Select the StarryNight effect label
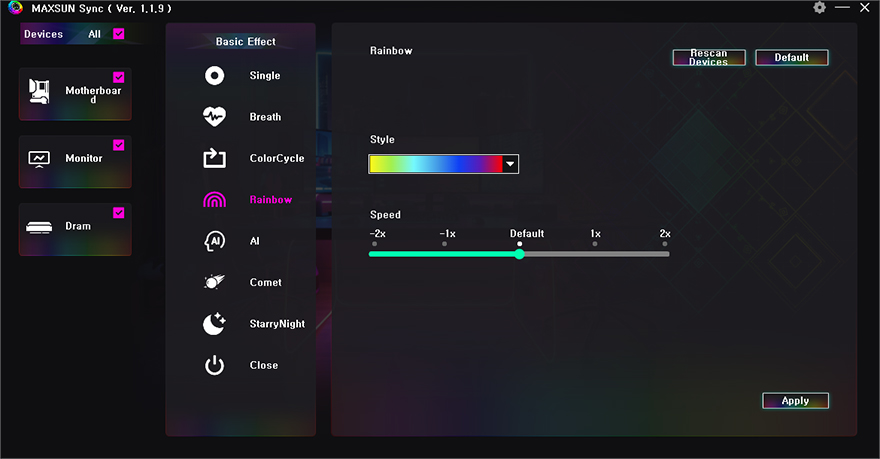Screen dimensions: 880x459 [277, 324]
